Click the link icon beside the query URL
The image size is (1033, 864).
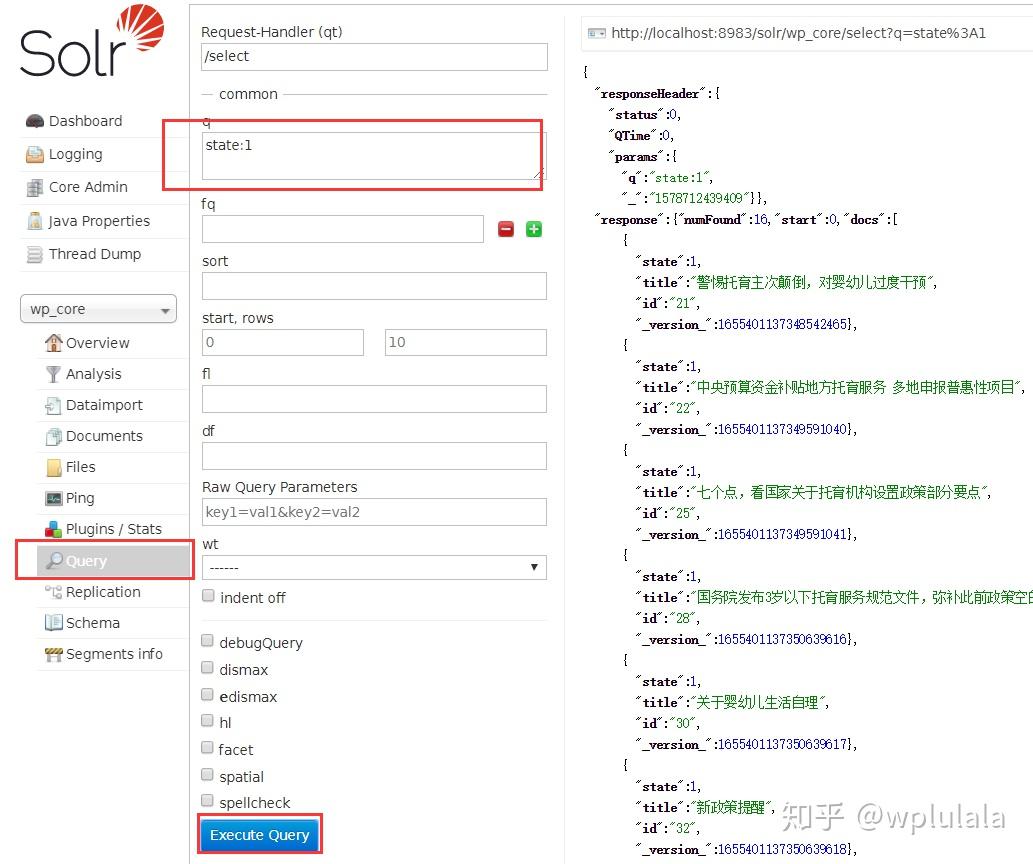pos(596,34)
